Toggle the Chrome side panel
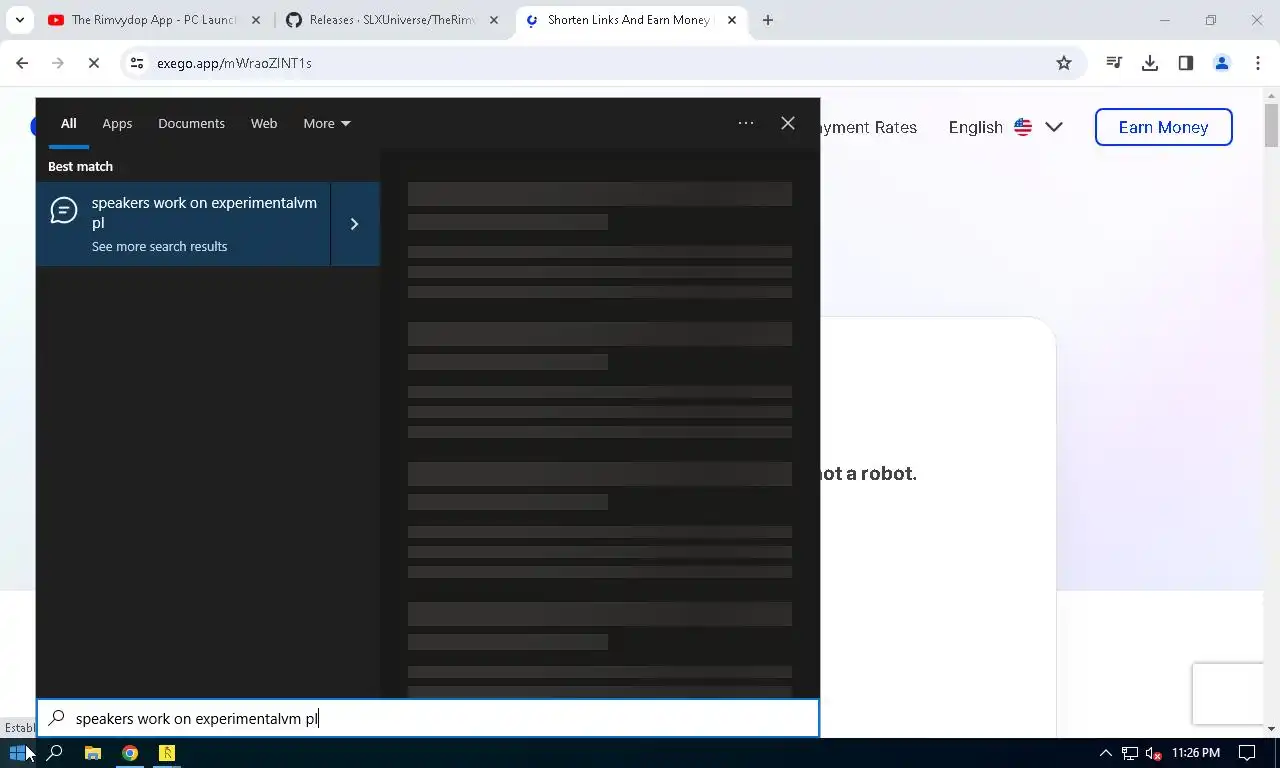 click(x=1186, y=63)
